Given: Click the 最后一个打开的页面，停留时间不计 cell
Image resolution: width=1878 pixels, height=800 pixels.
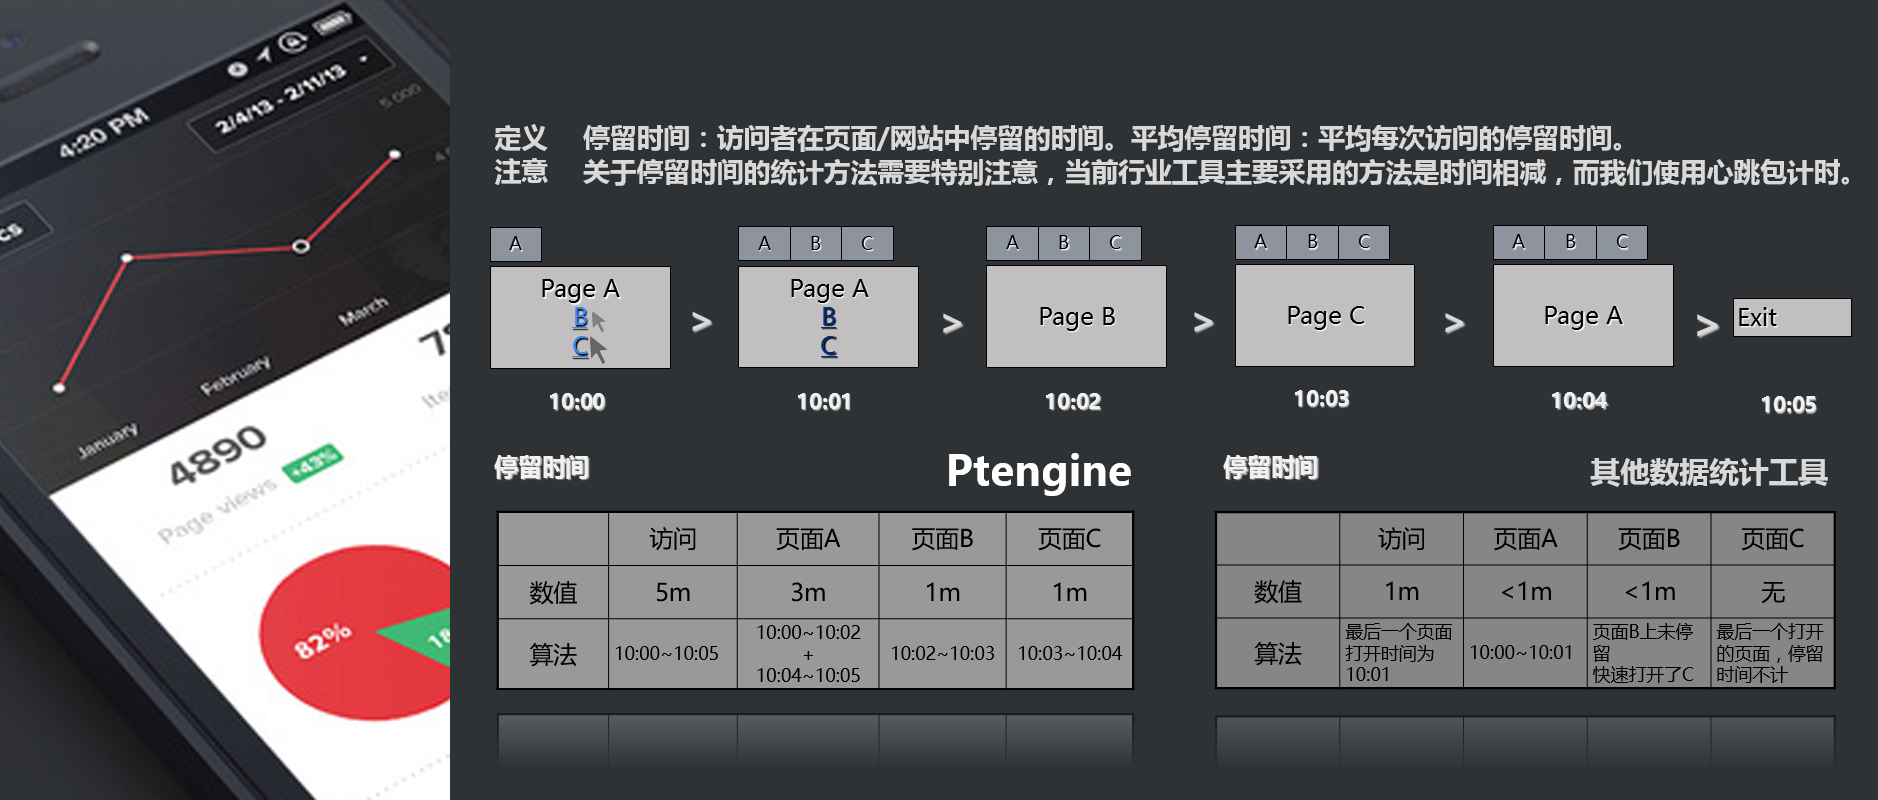Looking at the screenshot, I should (x=1773, y=653).
